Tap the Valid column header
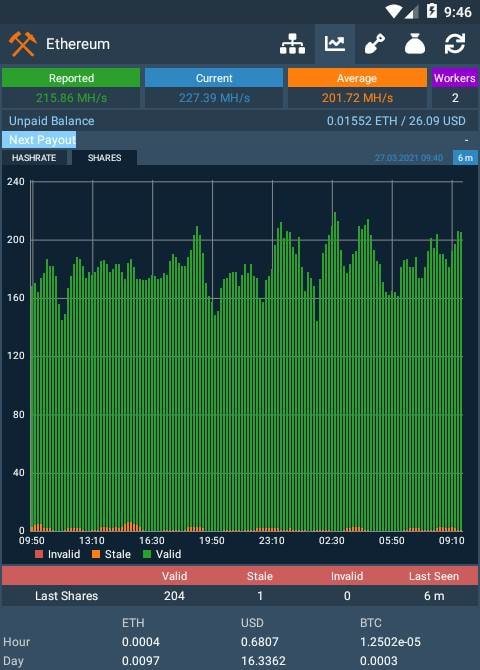480x670 pixels. pos(174,576)
